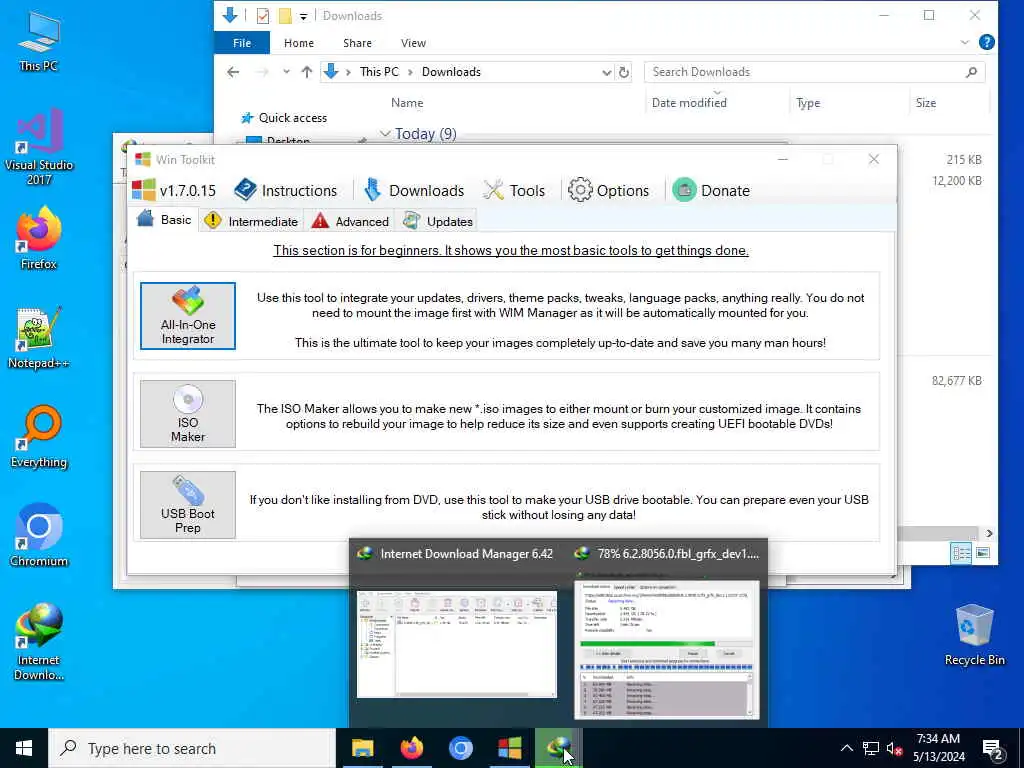Open Home ribbon tab in File Explorer
Viewport: 1024px width, 768px height.
pos(298,43)
